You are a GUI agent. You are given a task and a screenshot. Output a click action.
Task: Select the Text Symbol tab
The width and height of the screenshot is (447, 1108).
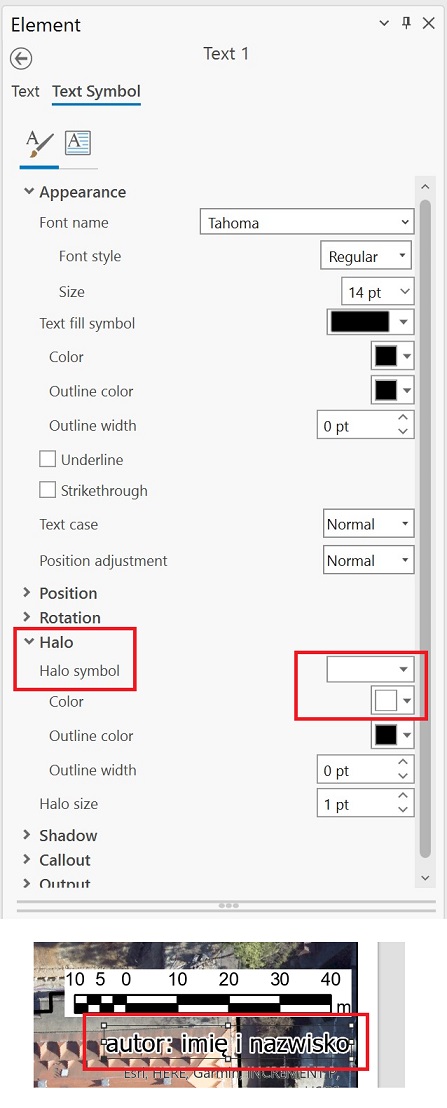coord(97,91)
